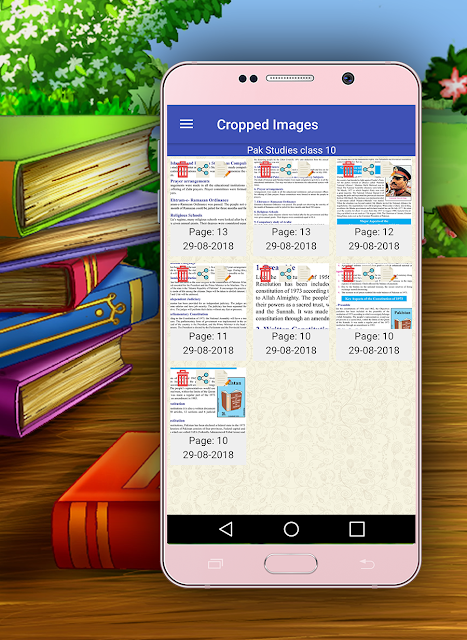Tap the Android back triangle button
Screen dimensions: 467x640
coord(226,529)
